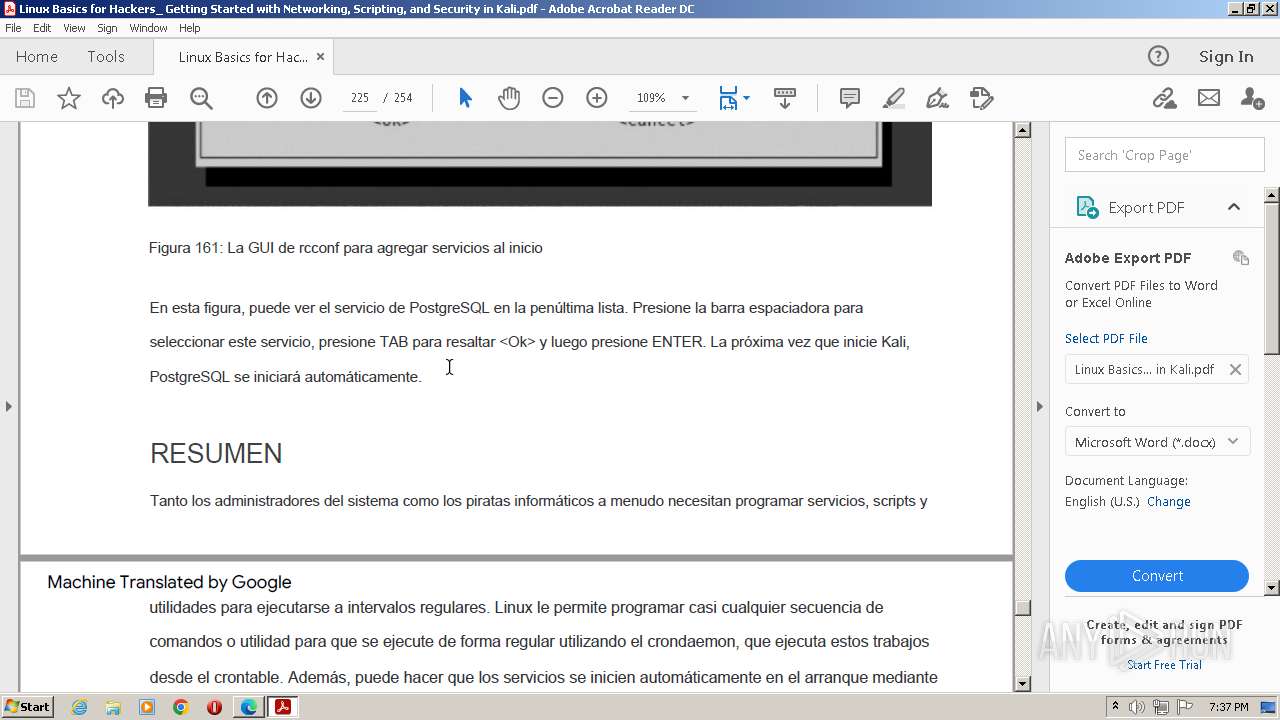The width and height of the screenshot is (1280, 720).
Task: Click the scrolling mode read icon
Action: 785,98
